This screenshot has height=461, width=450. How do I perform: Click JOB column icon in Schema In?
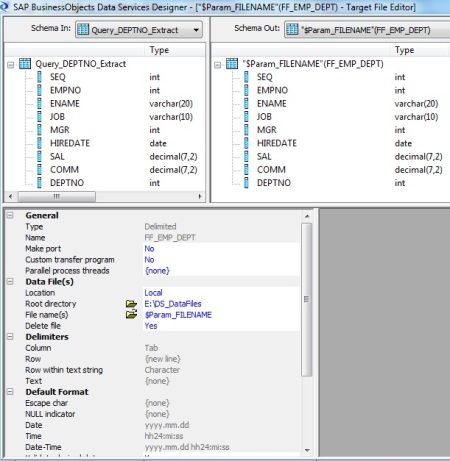39,117
